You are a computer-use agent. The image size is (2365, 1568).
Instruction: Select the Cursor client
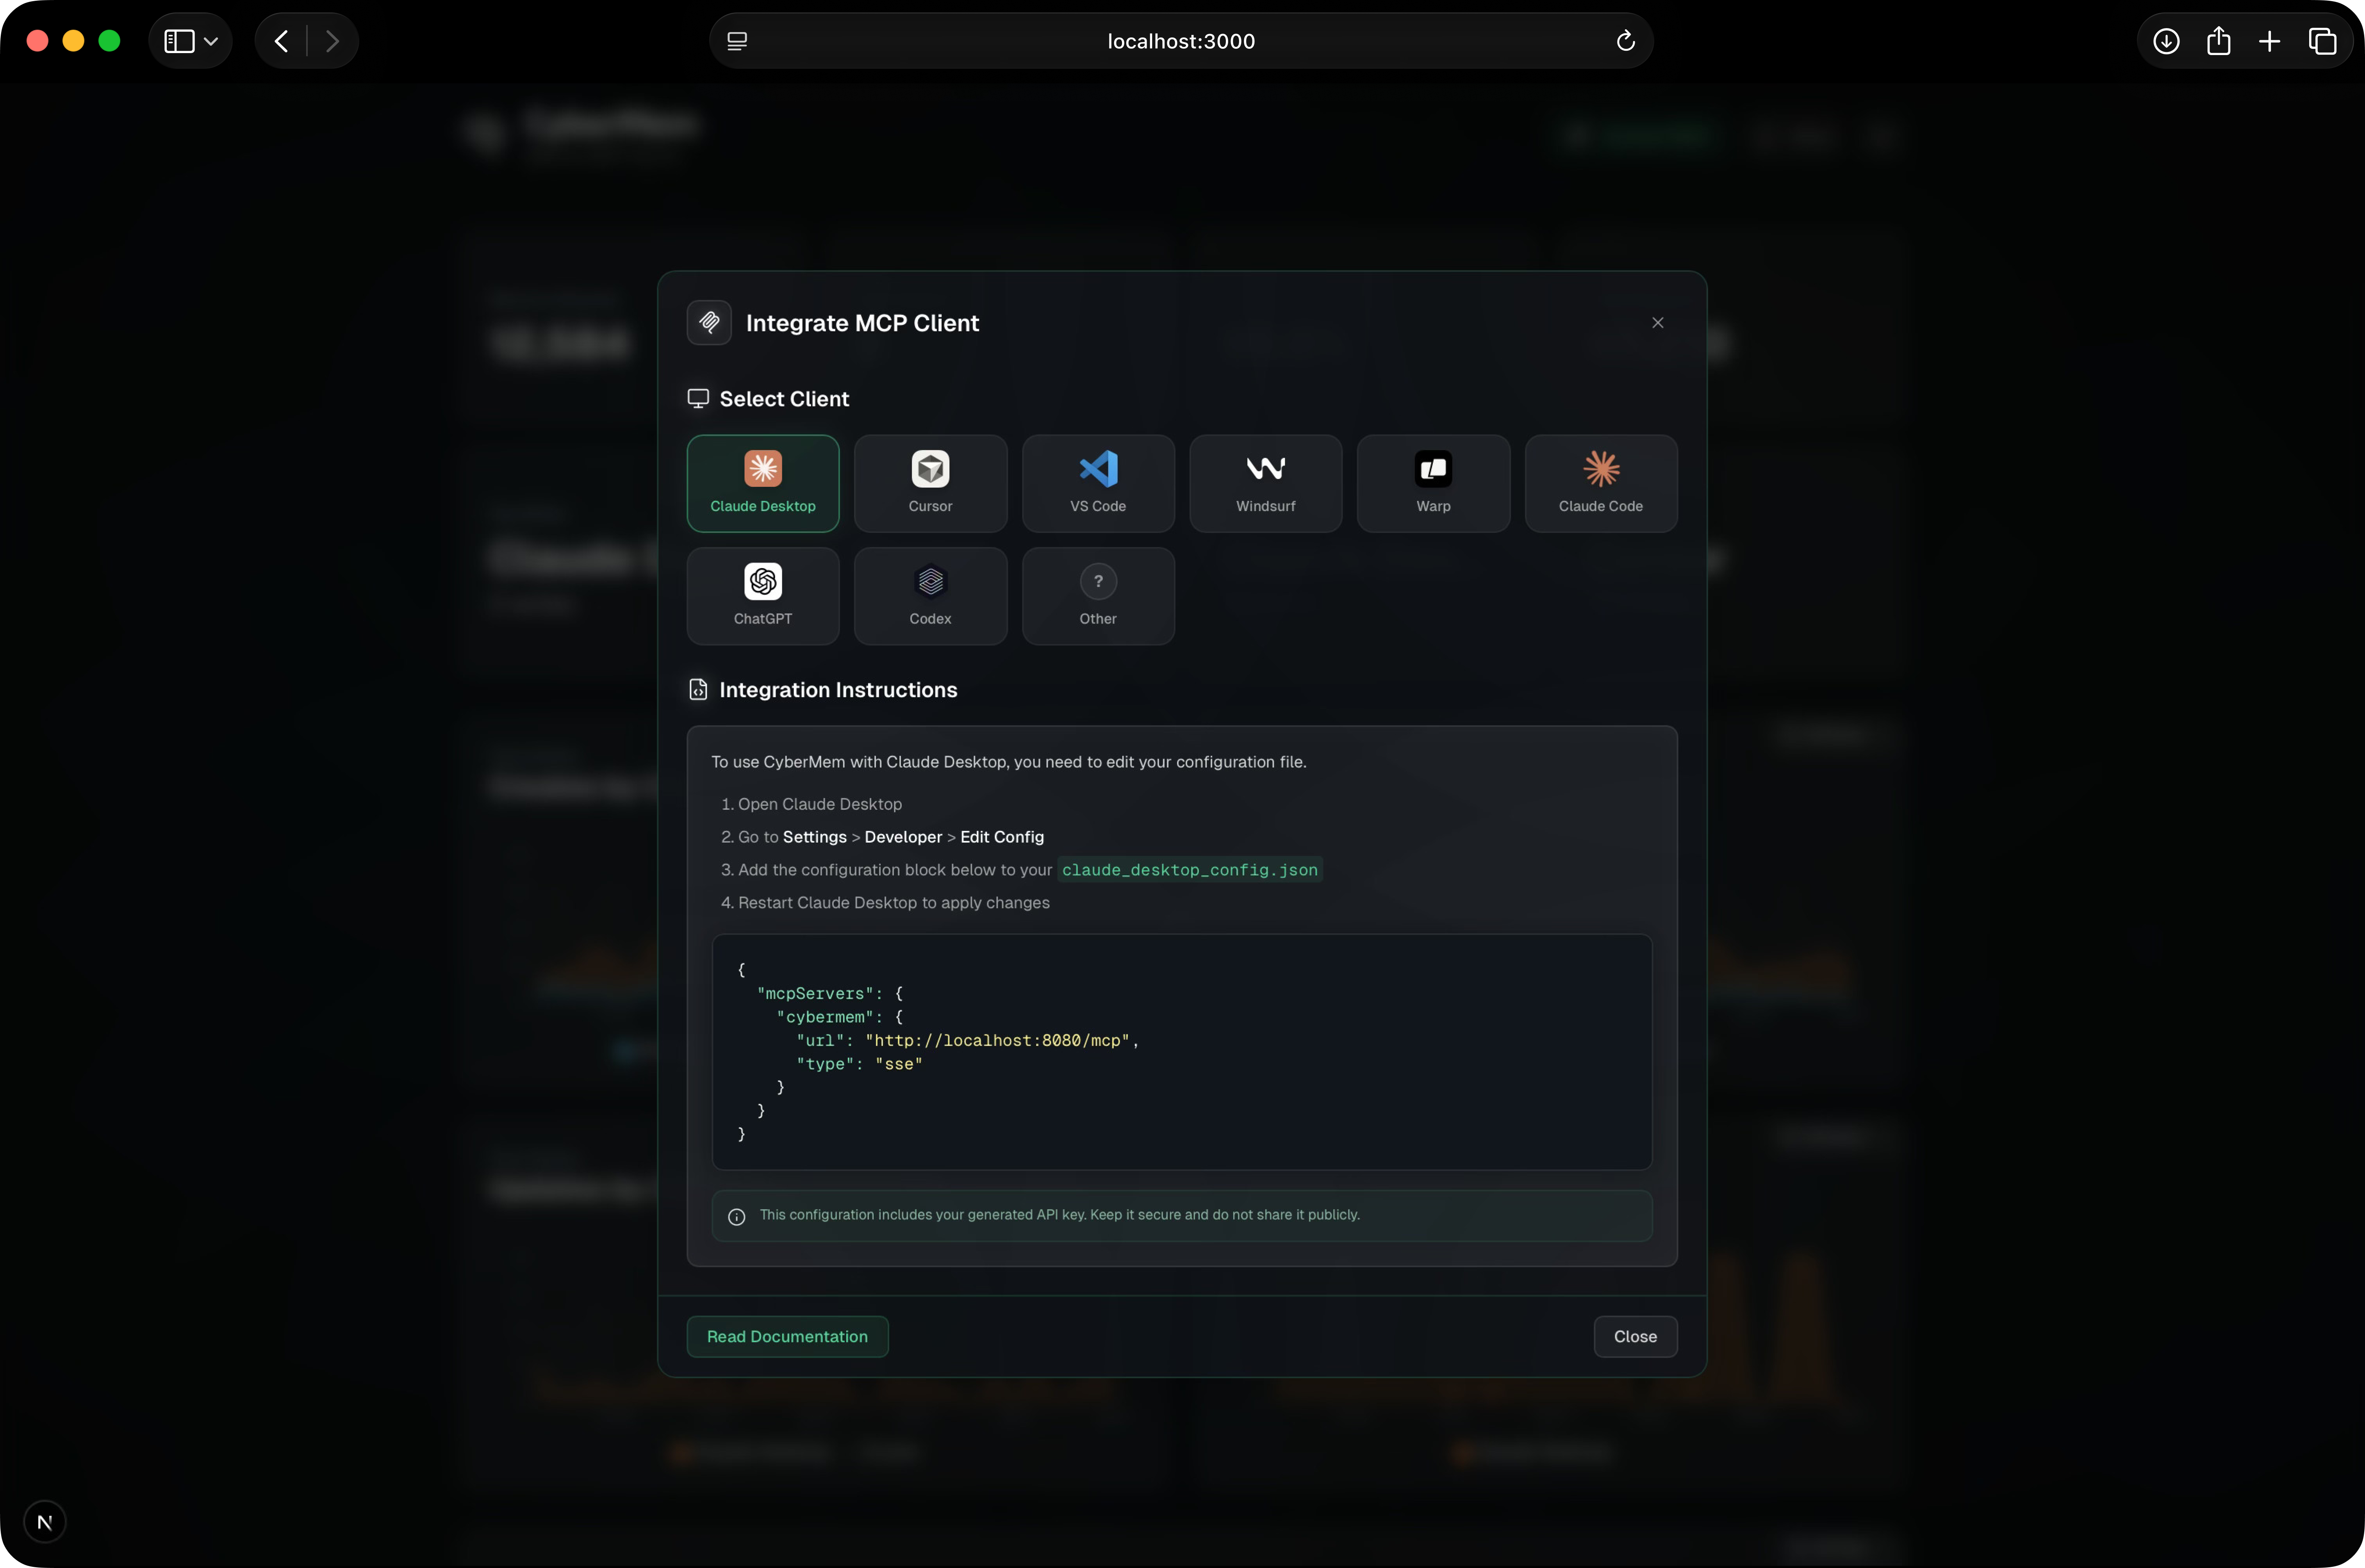(x=930, y=483)
